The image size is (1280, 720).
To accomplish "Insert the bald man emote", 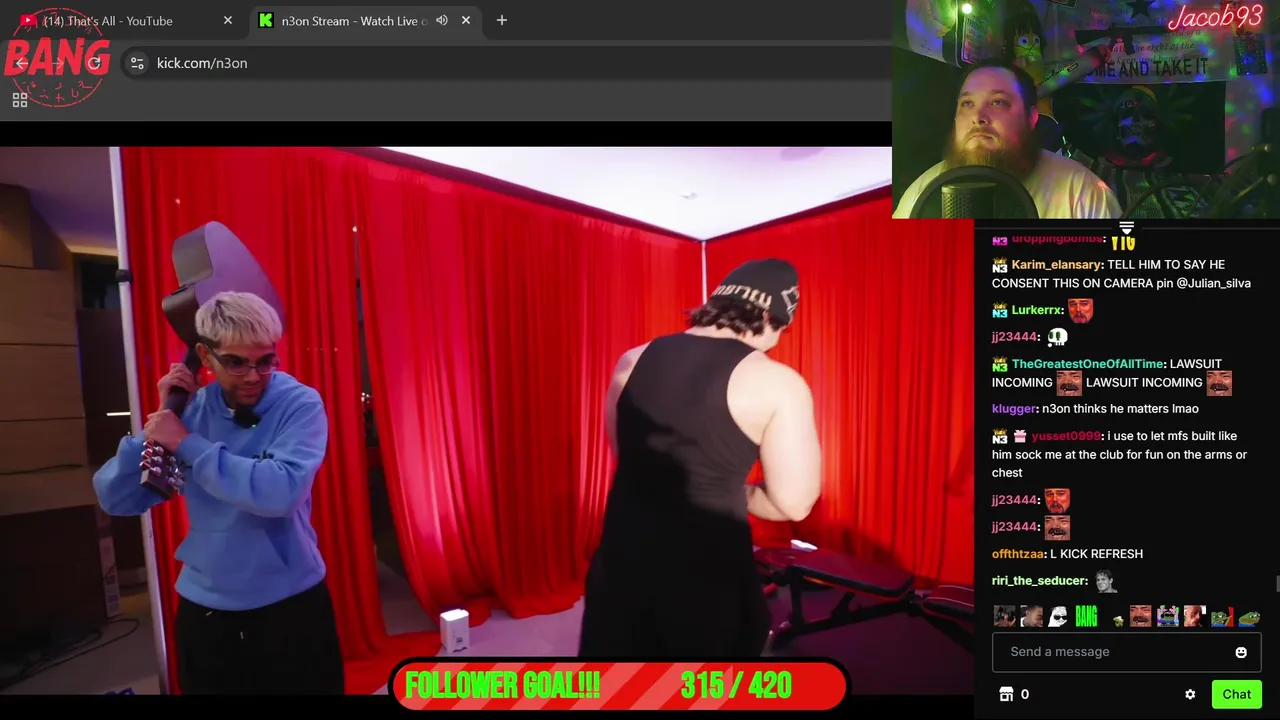I will point(1195,616).
